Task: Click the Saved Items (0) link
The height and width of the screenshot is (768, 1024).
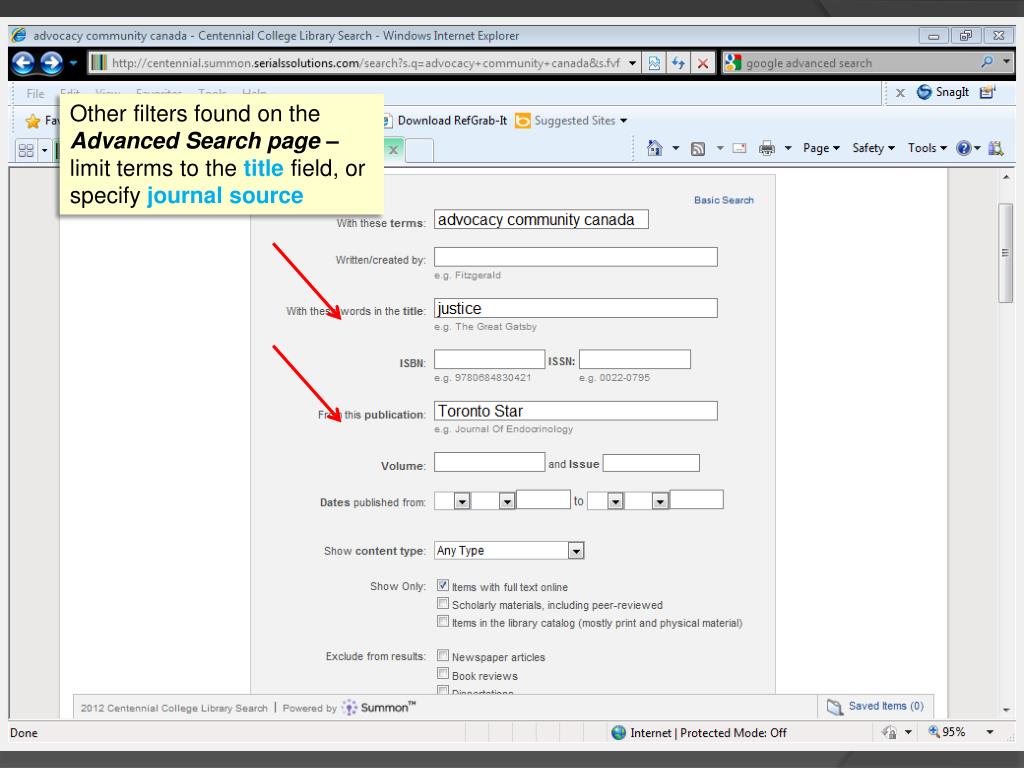Action: click(x=886, y=706)
